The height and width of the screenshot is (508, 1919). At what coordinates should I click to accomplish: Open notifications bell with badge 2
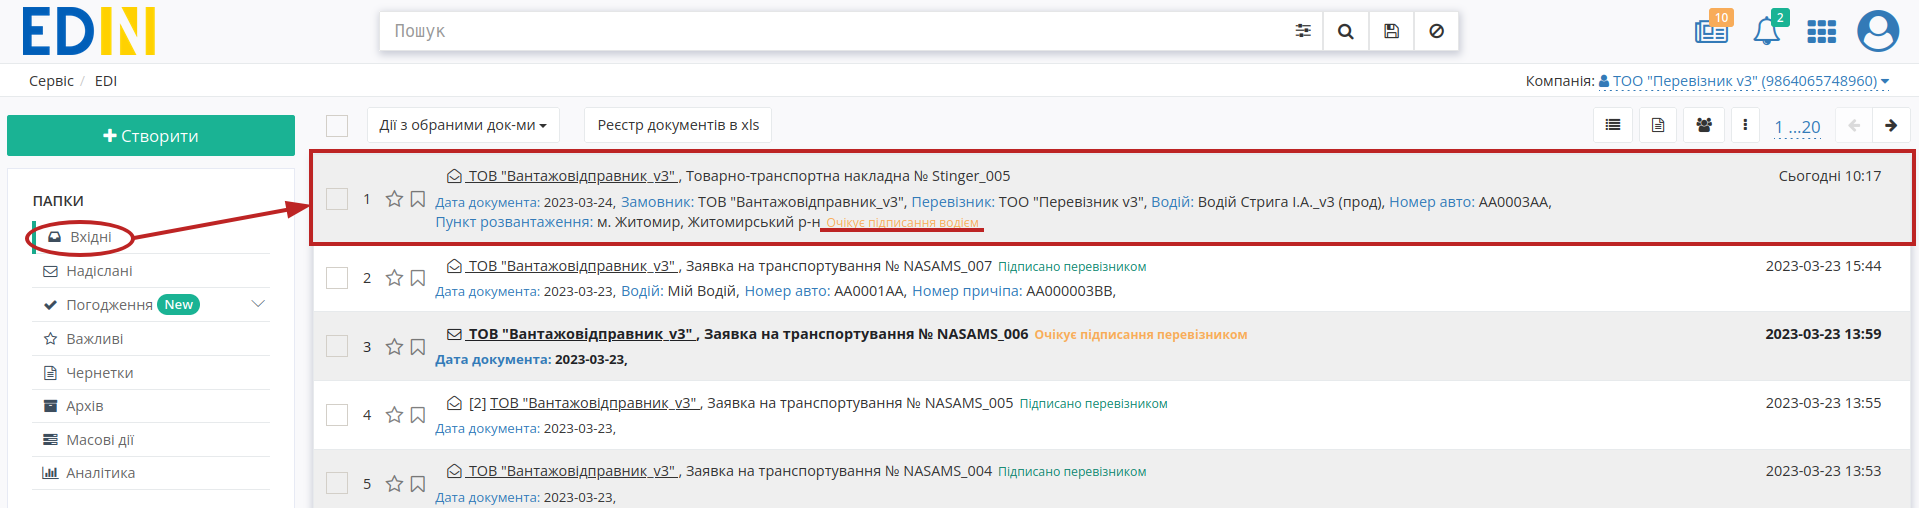click(1767, 30)
